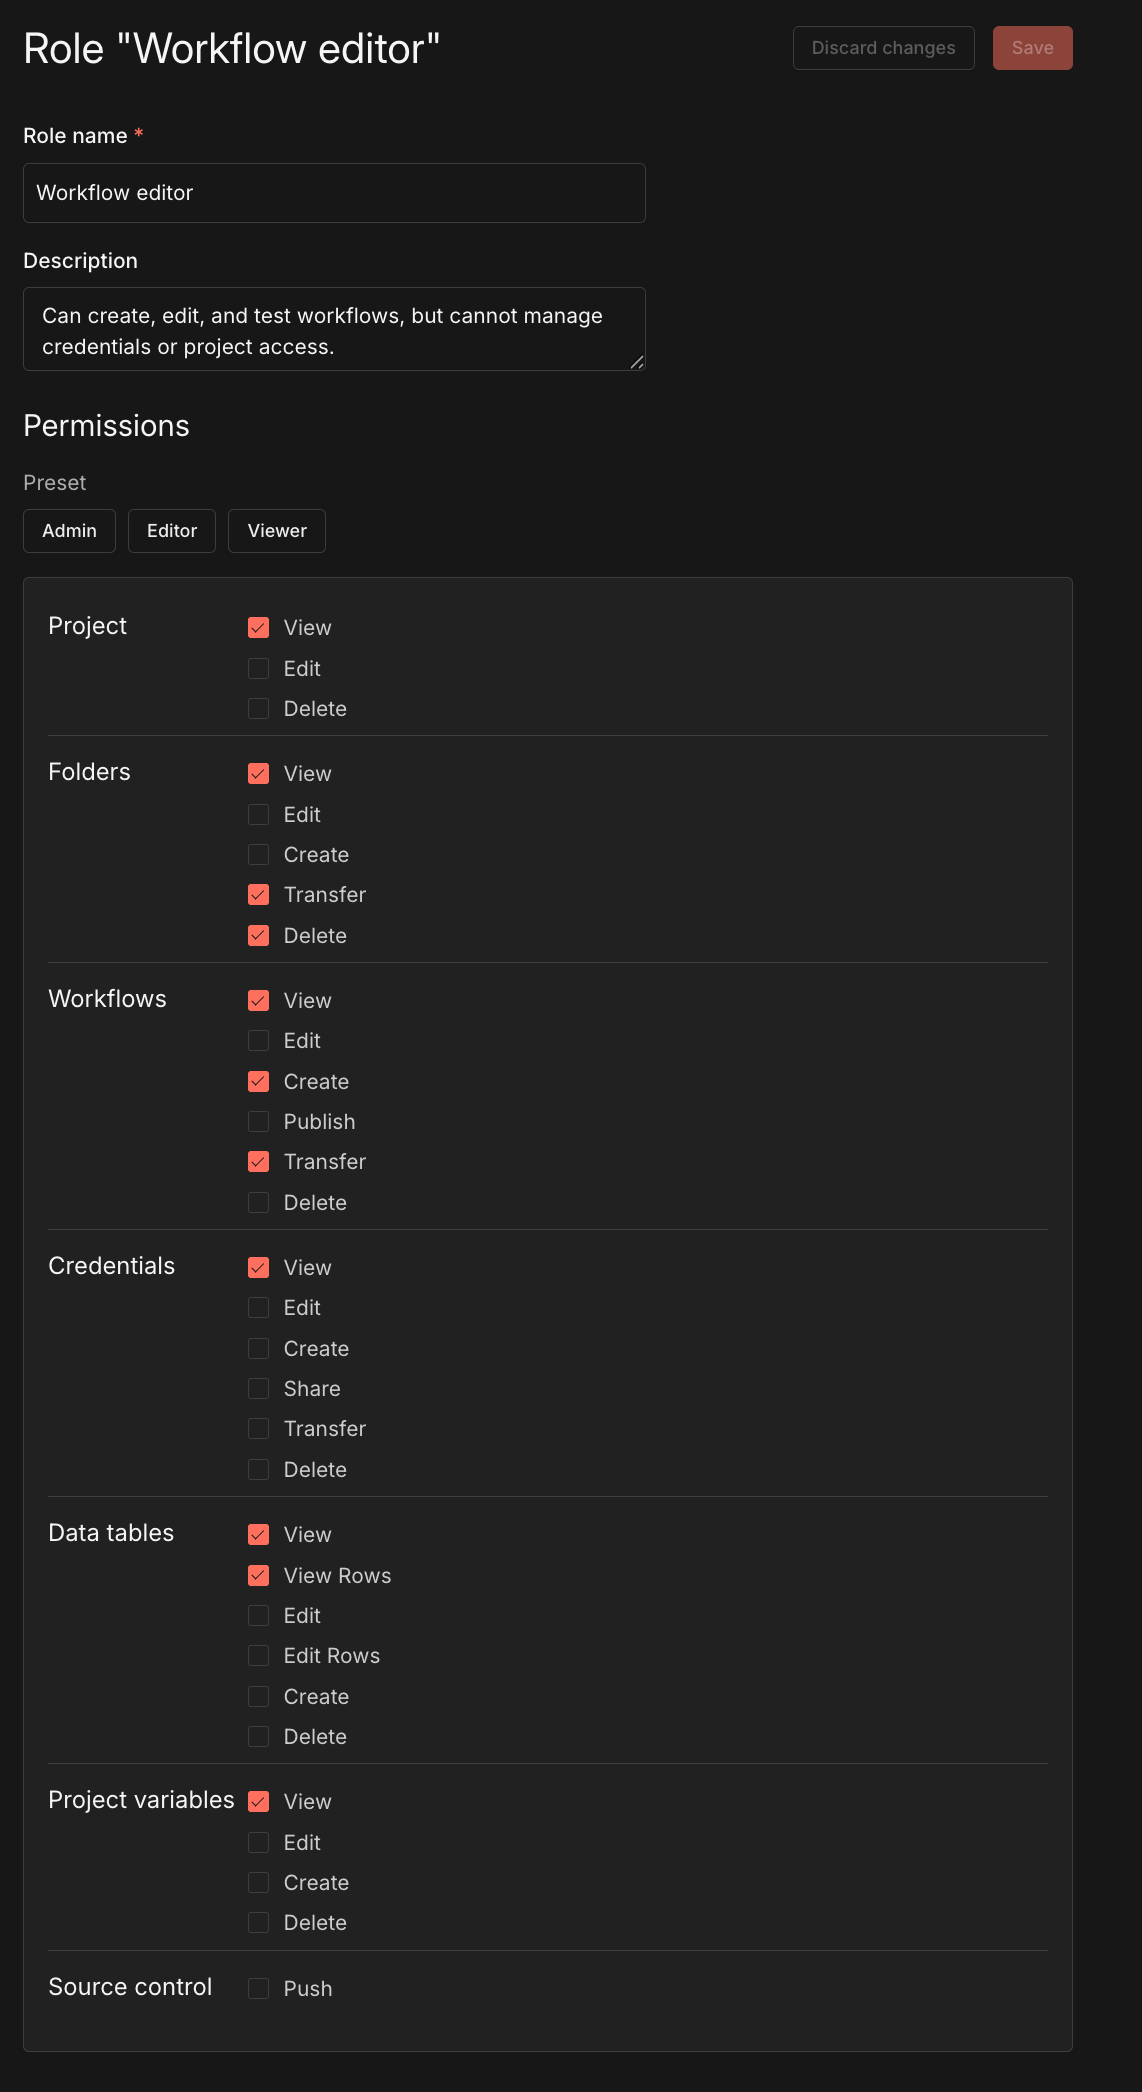Enable Source control Push permission
The image size is (1142, 2092).
pos(259,1989)
